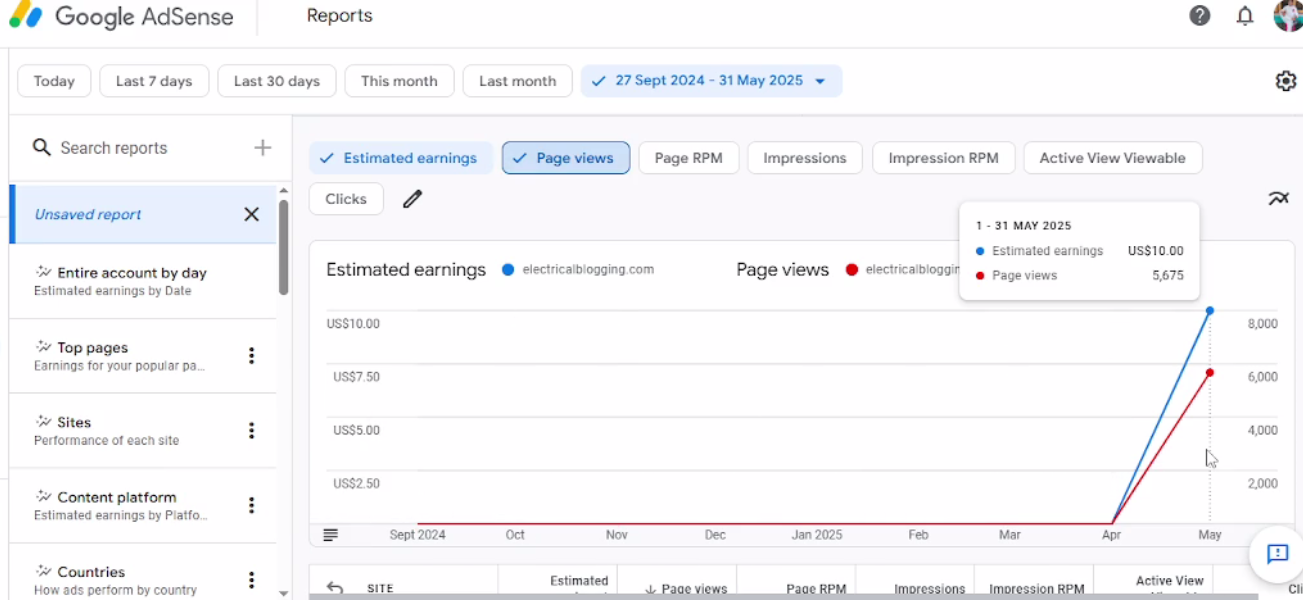Click the Jan 2025 axis label
The height and width of the screenshot is (600, 1303).
pyautogui.click(x=817, y=535)
